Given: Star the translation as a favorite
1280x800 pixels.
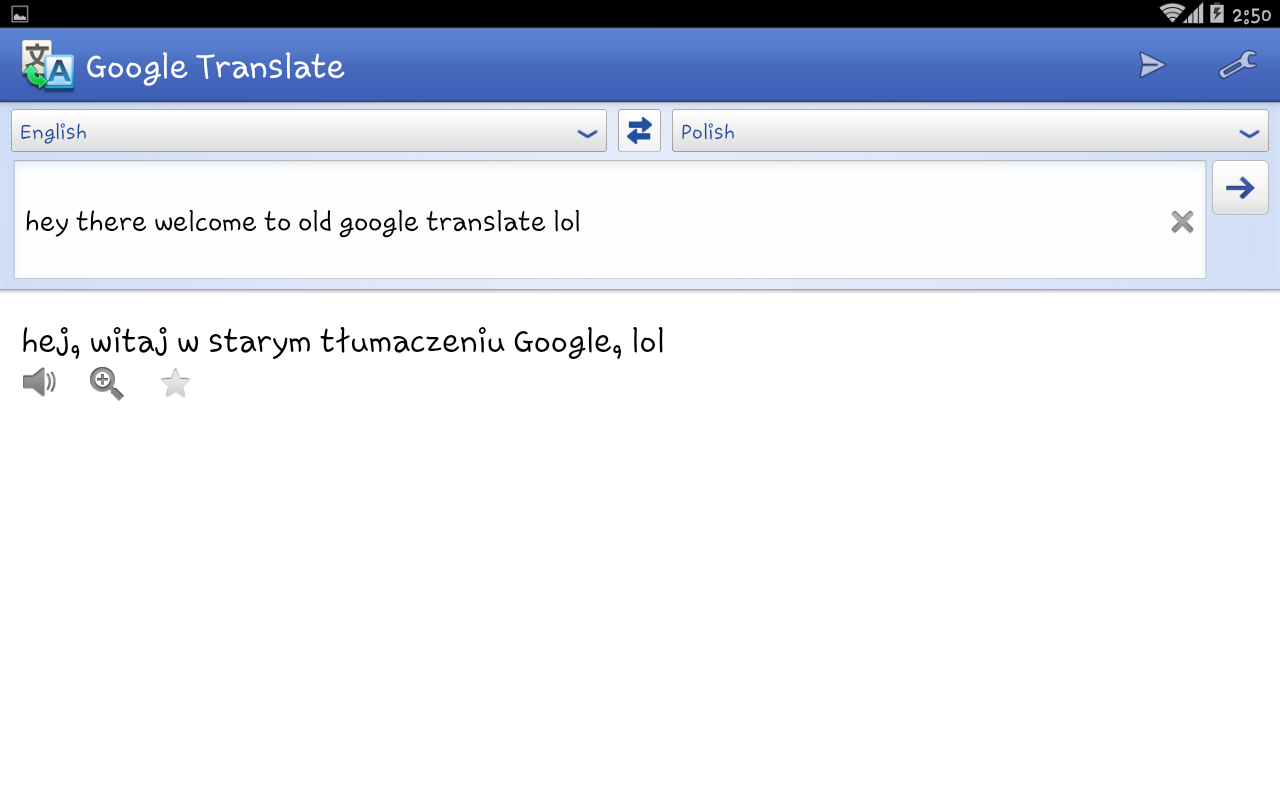Looking at the screenshot, I should tap(175, 383).
